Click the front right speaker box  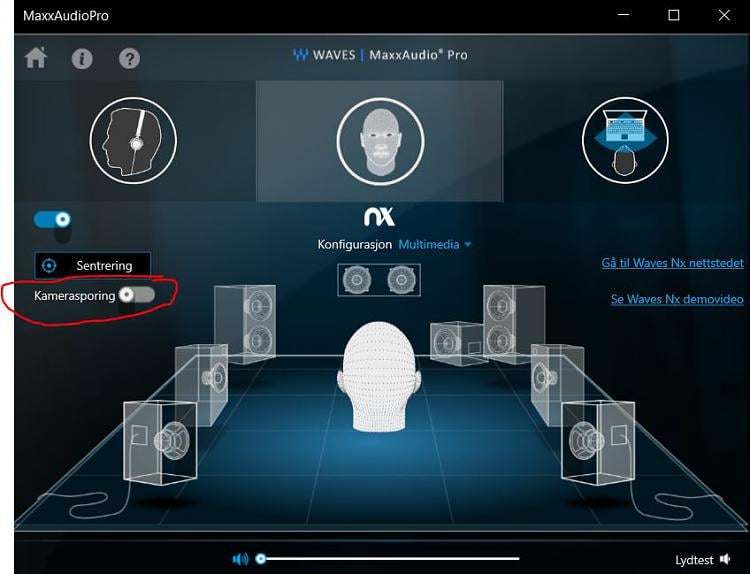[598, 442]
